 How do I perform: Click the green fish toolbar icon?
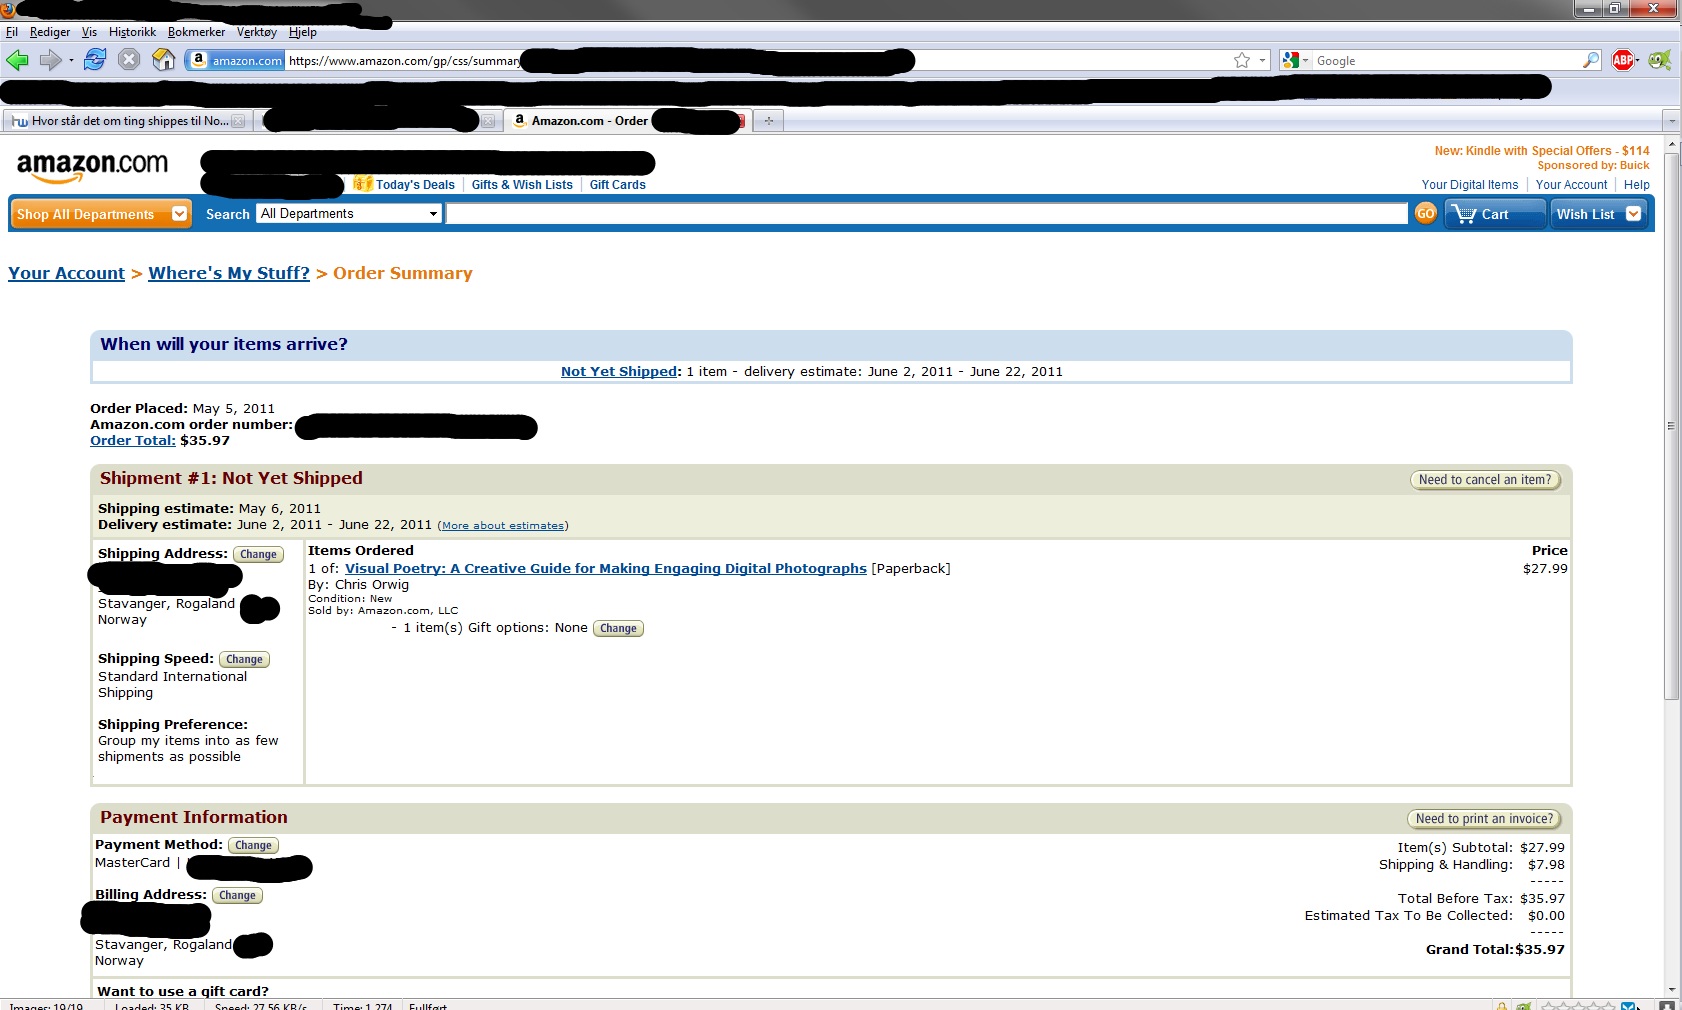pyautogui.click(x=1659, y=61)
